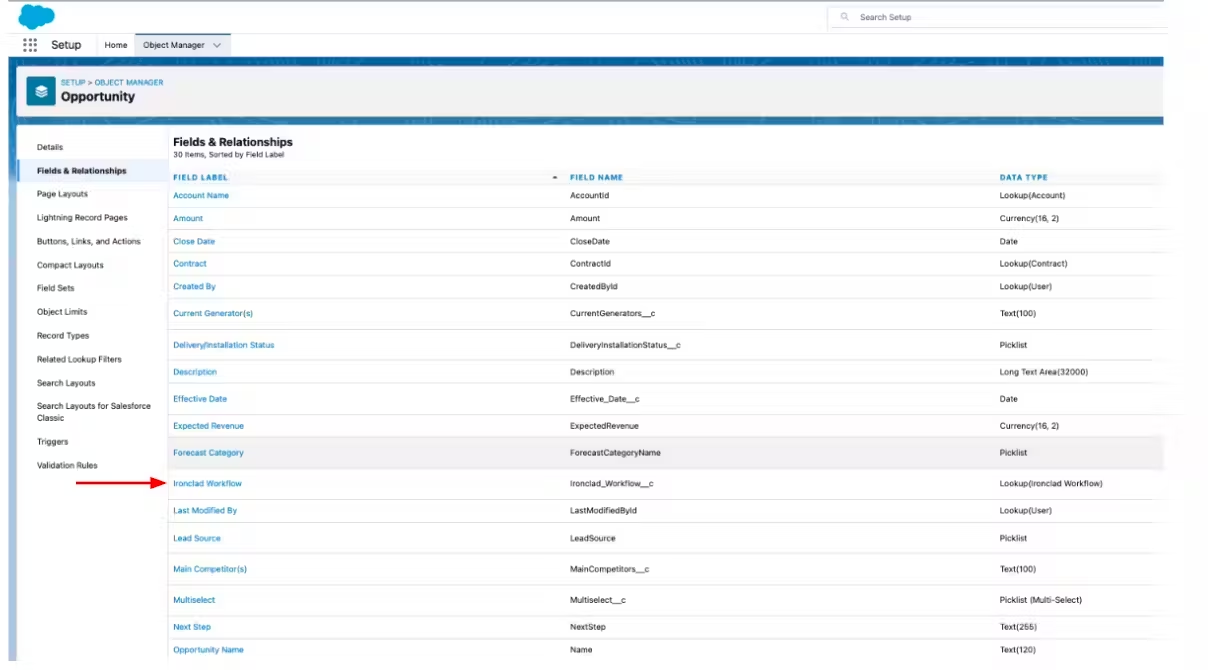
Task: Click the Salesforce cloud logo
Action: [36, 16]
